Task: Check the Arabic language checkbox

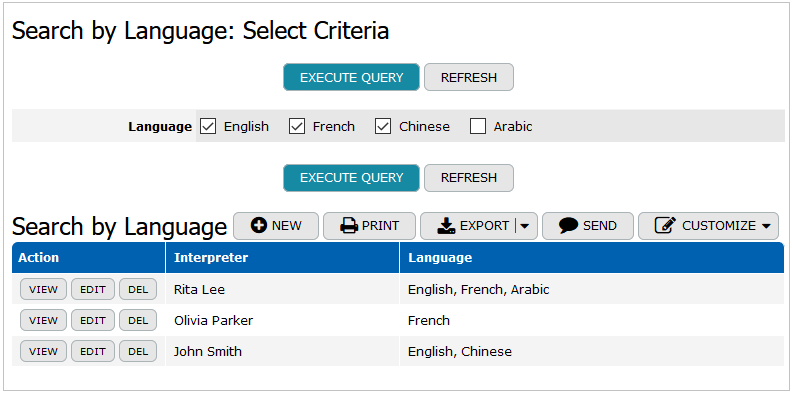Action: click(x=478, y=126)
